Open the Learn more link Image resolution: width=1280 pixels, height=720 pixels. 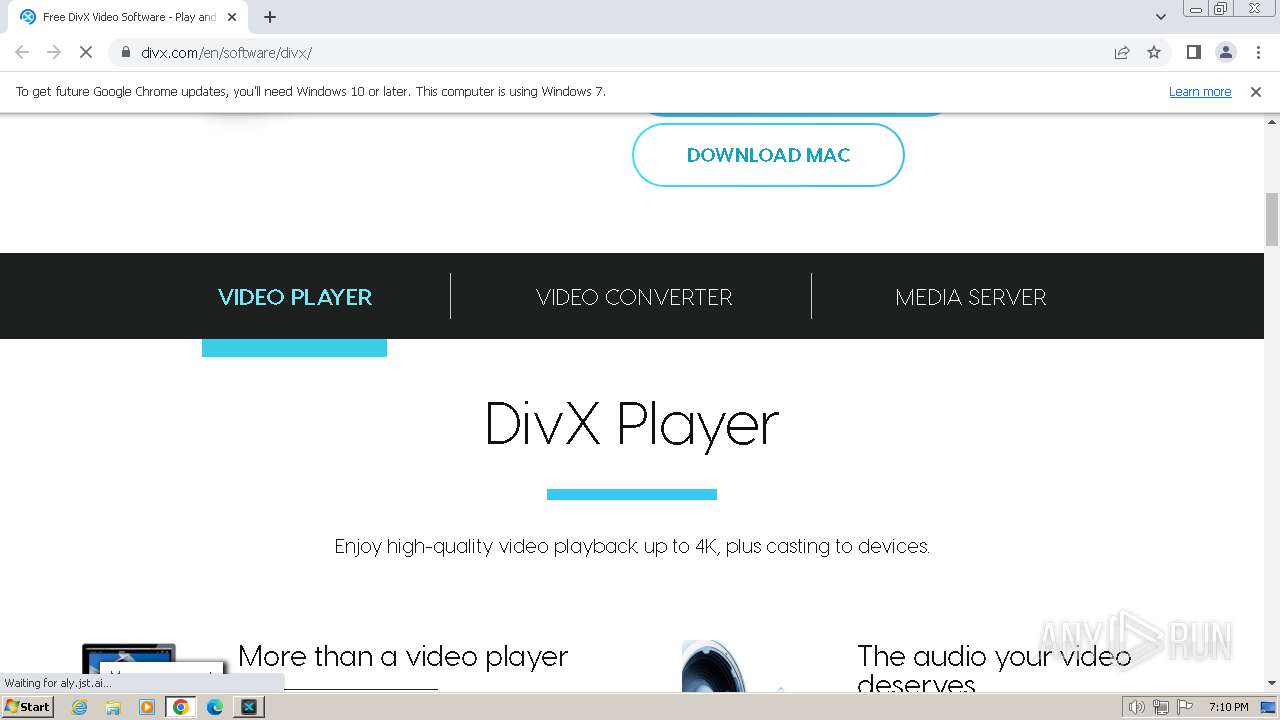click(x=1200, y=91)
